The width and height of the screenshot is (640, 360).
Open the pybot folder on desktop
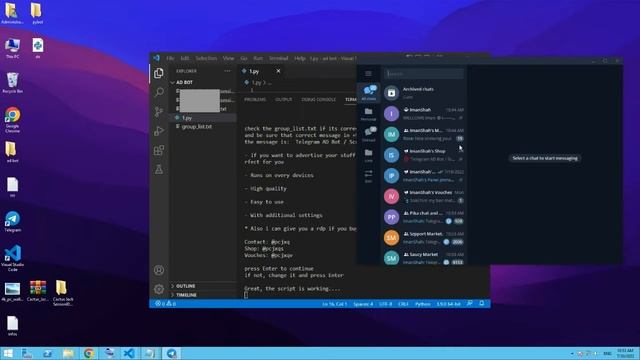point(37,13)
